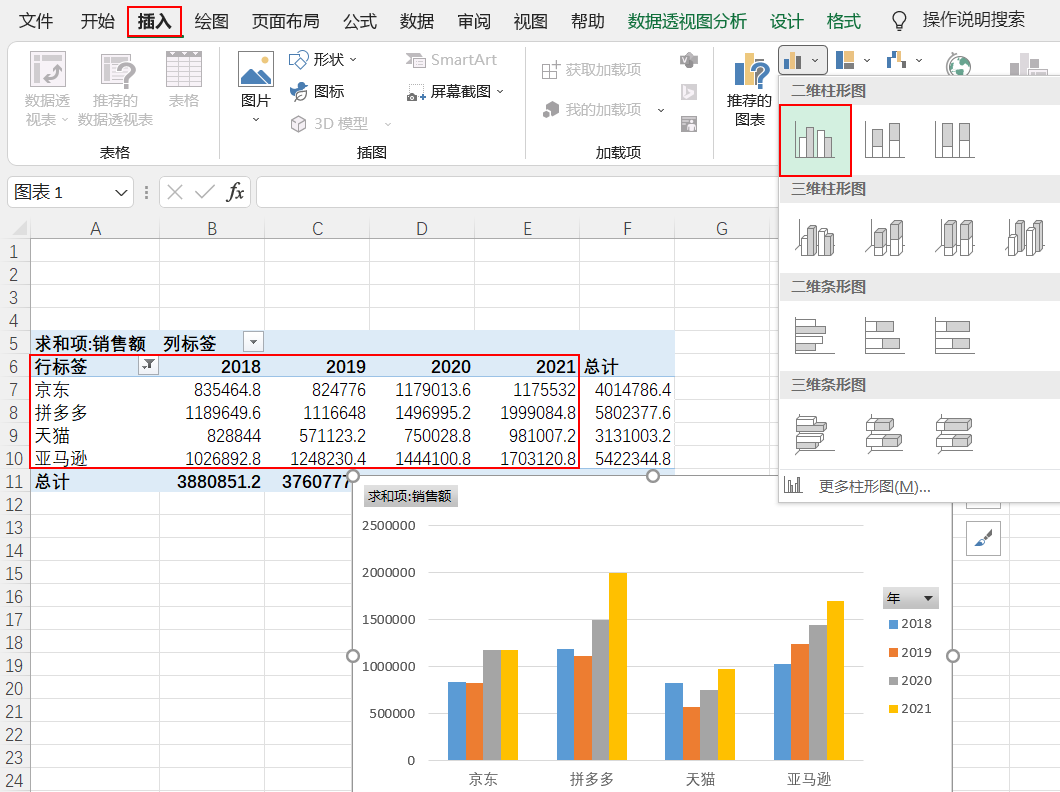Switch to the 页面布局 tab

coord(285,21)
